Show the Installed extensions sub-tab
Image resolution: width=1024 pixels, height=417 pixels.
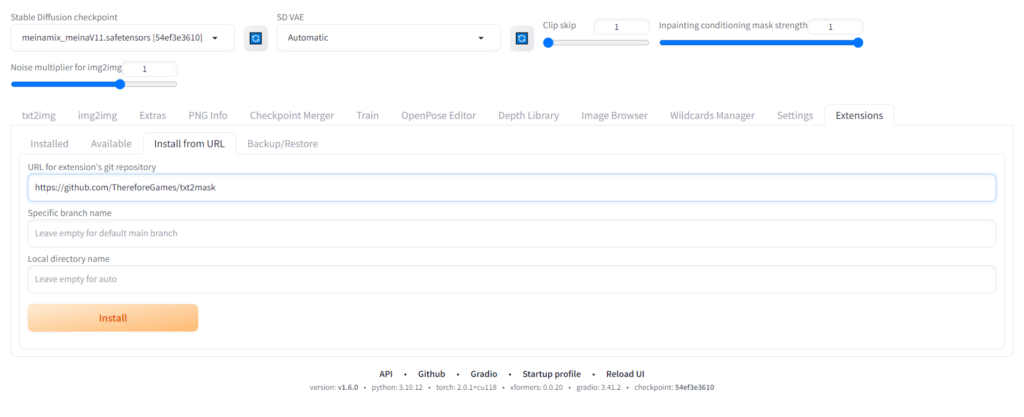[49, 143]
